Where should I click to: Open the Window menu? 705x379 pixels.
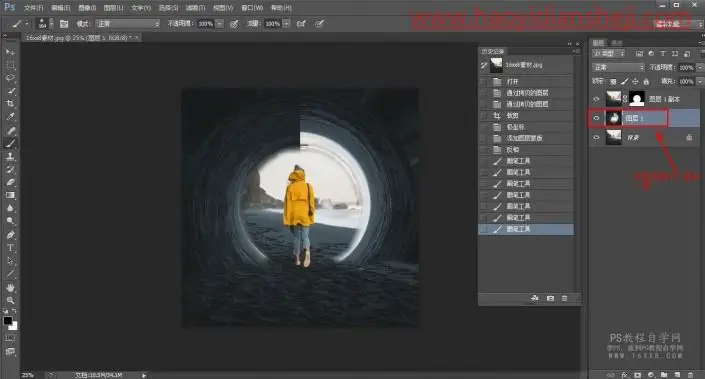point(252,8)
